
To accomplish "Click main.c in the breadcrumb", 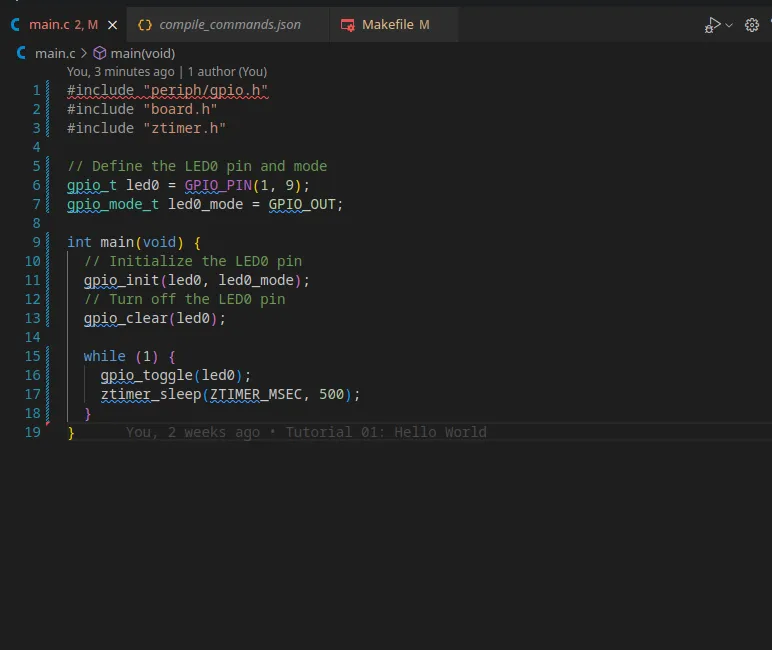I will [55, 53].
